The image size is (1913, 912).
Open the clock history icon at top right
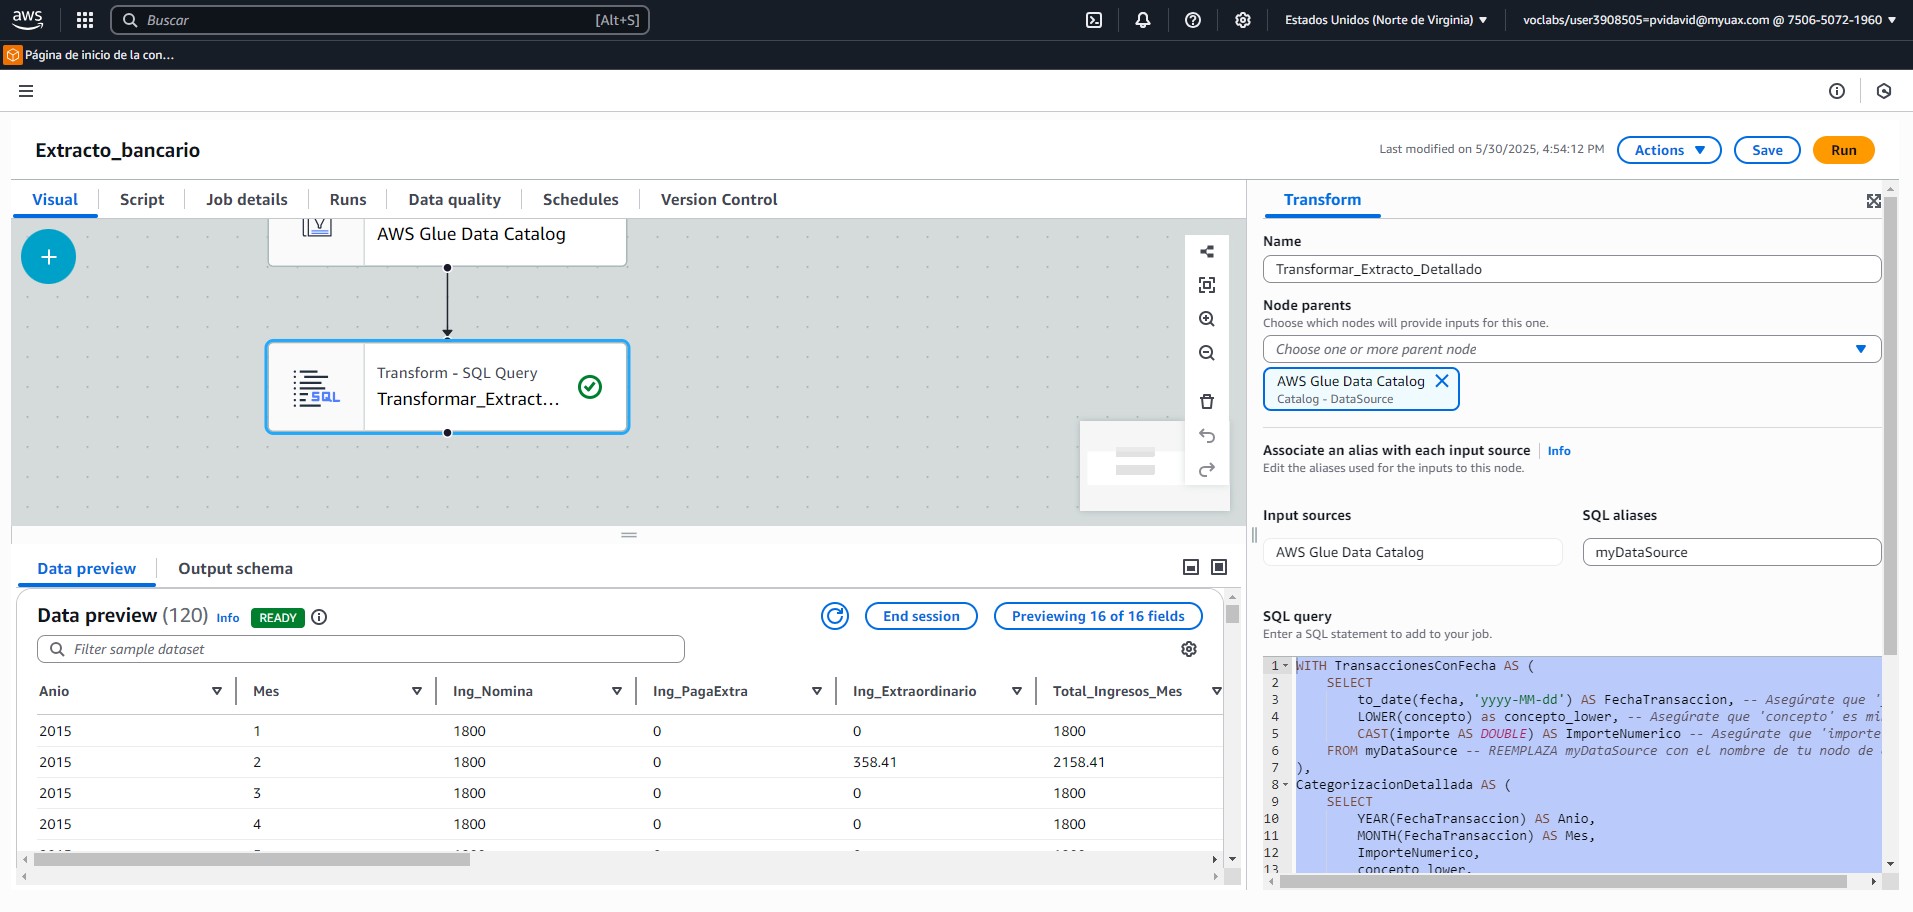pos(1884,91)
